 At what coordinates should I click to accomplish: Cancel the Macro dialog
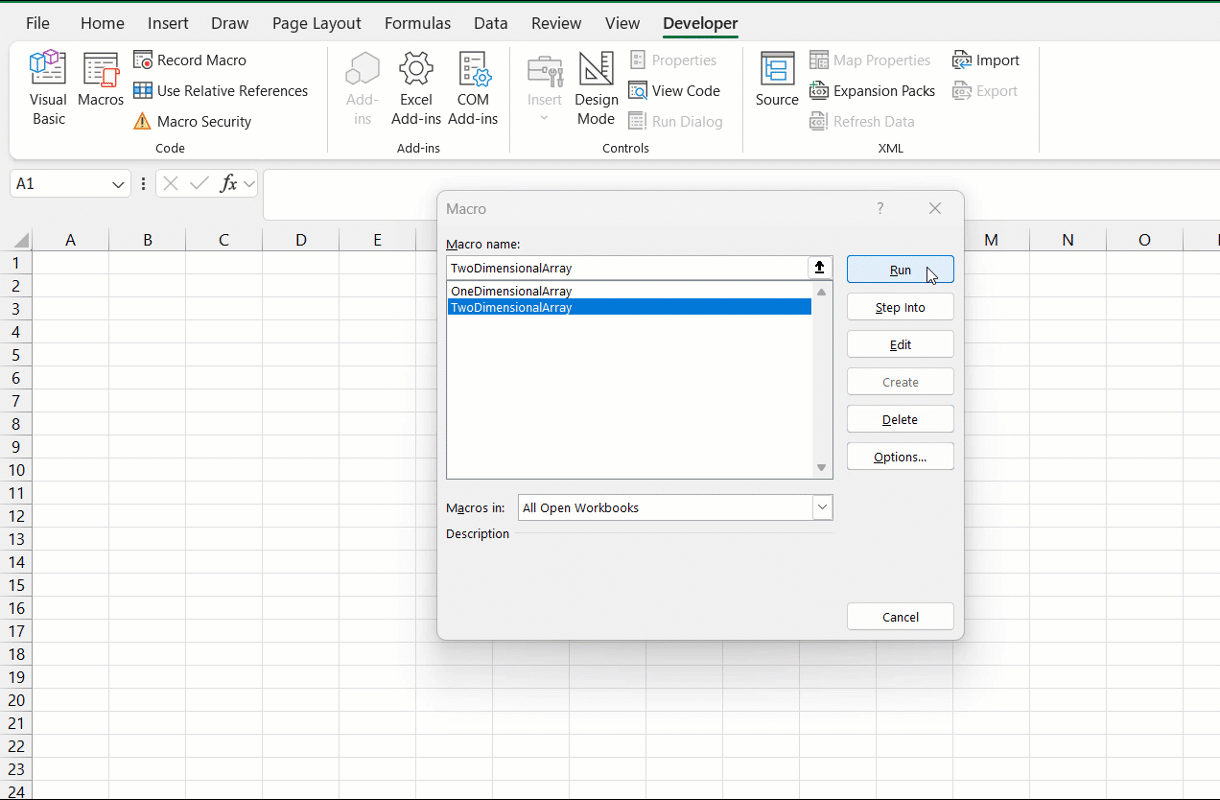(900, 617)
